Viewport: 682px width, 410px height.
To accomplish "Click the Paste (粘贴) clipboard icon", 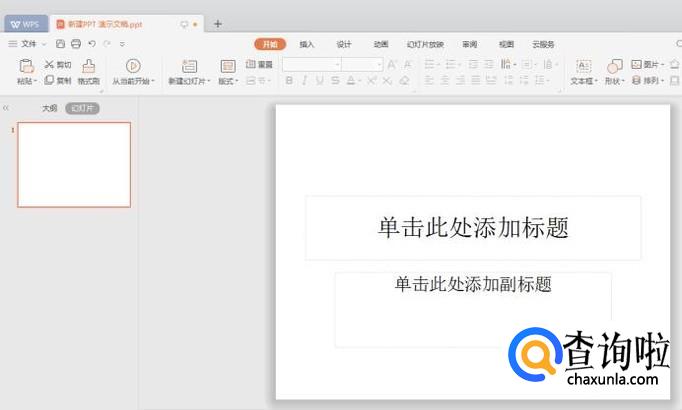I will 25,66.
